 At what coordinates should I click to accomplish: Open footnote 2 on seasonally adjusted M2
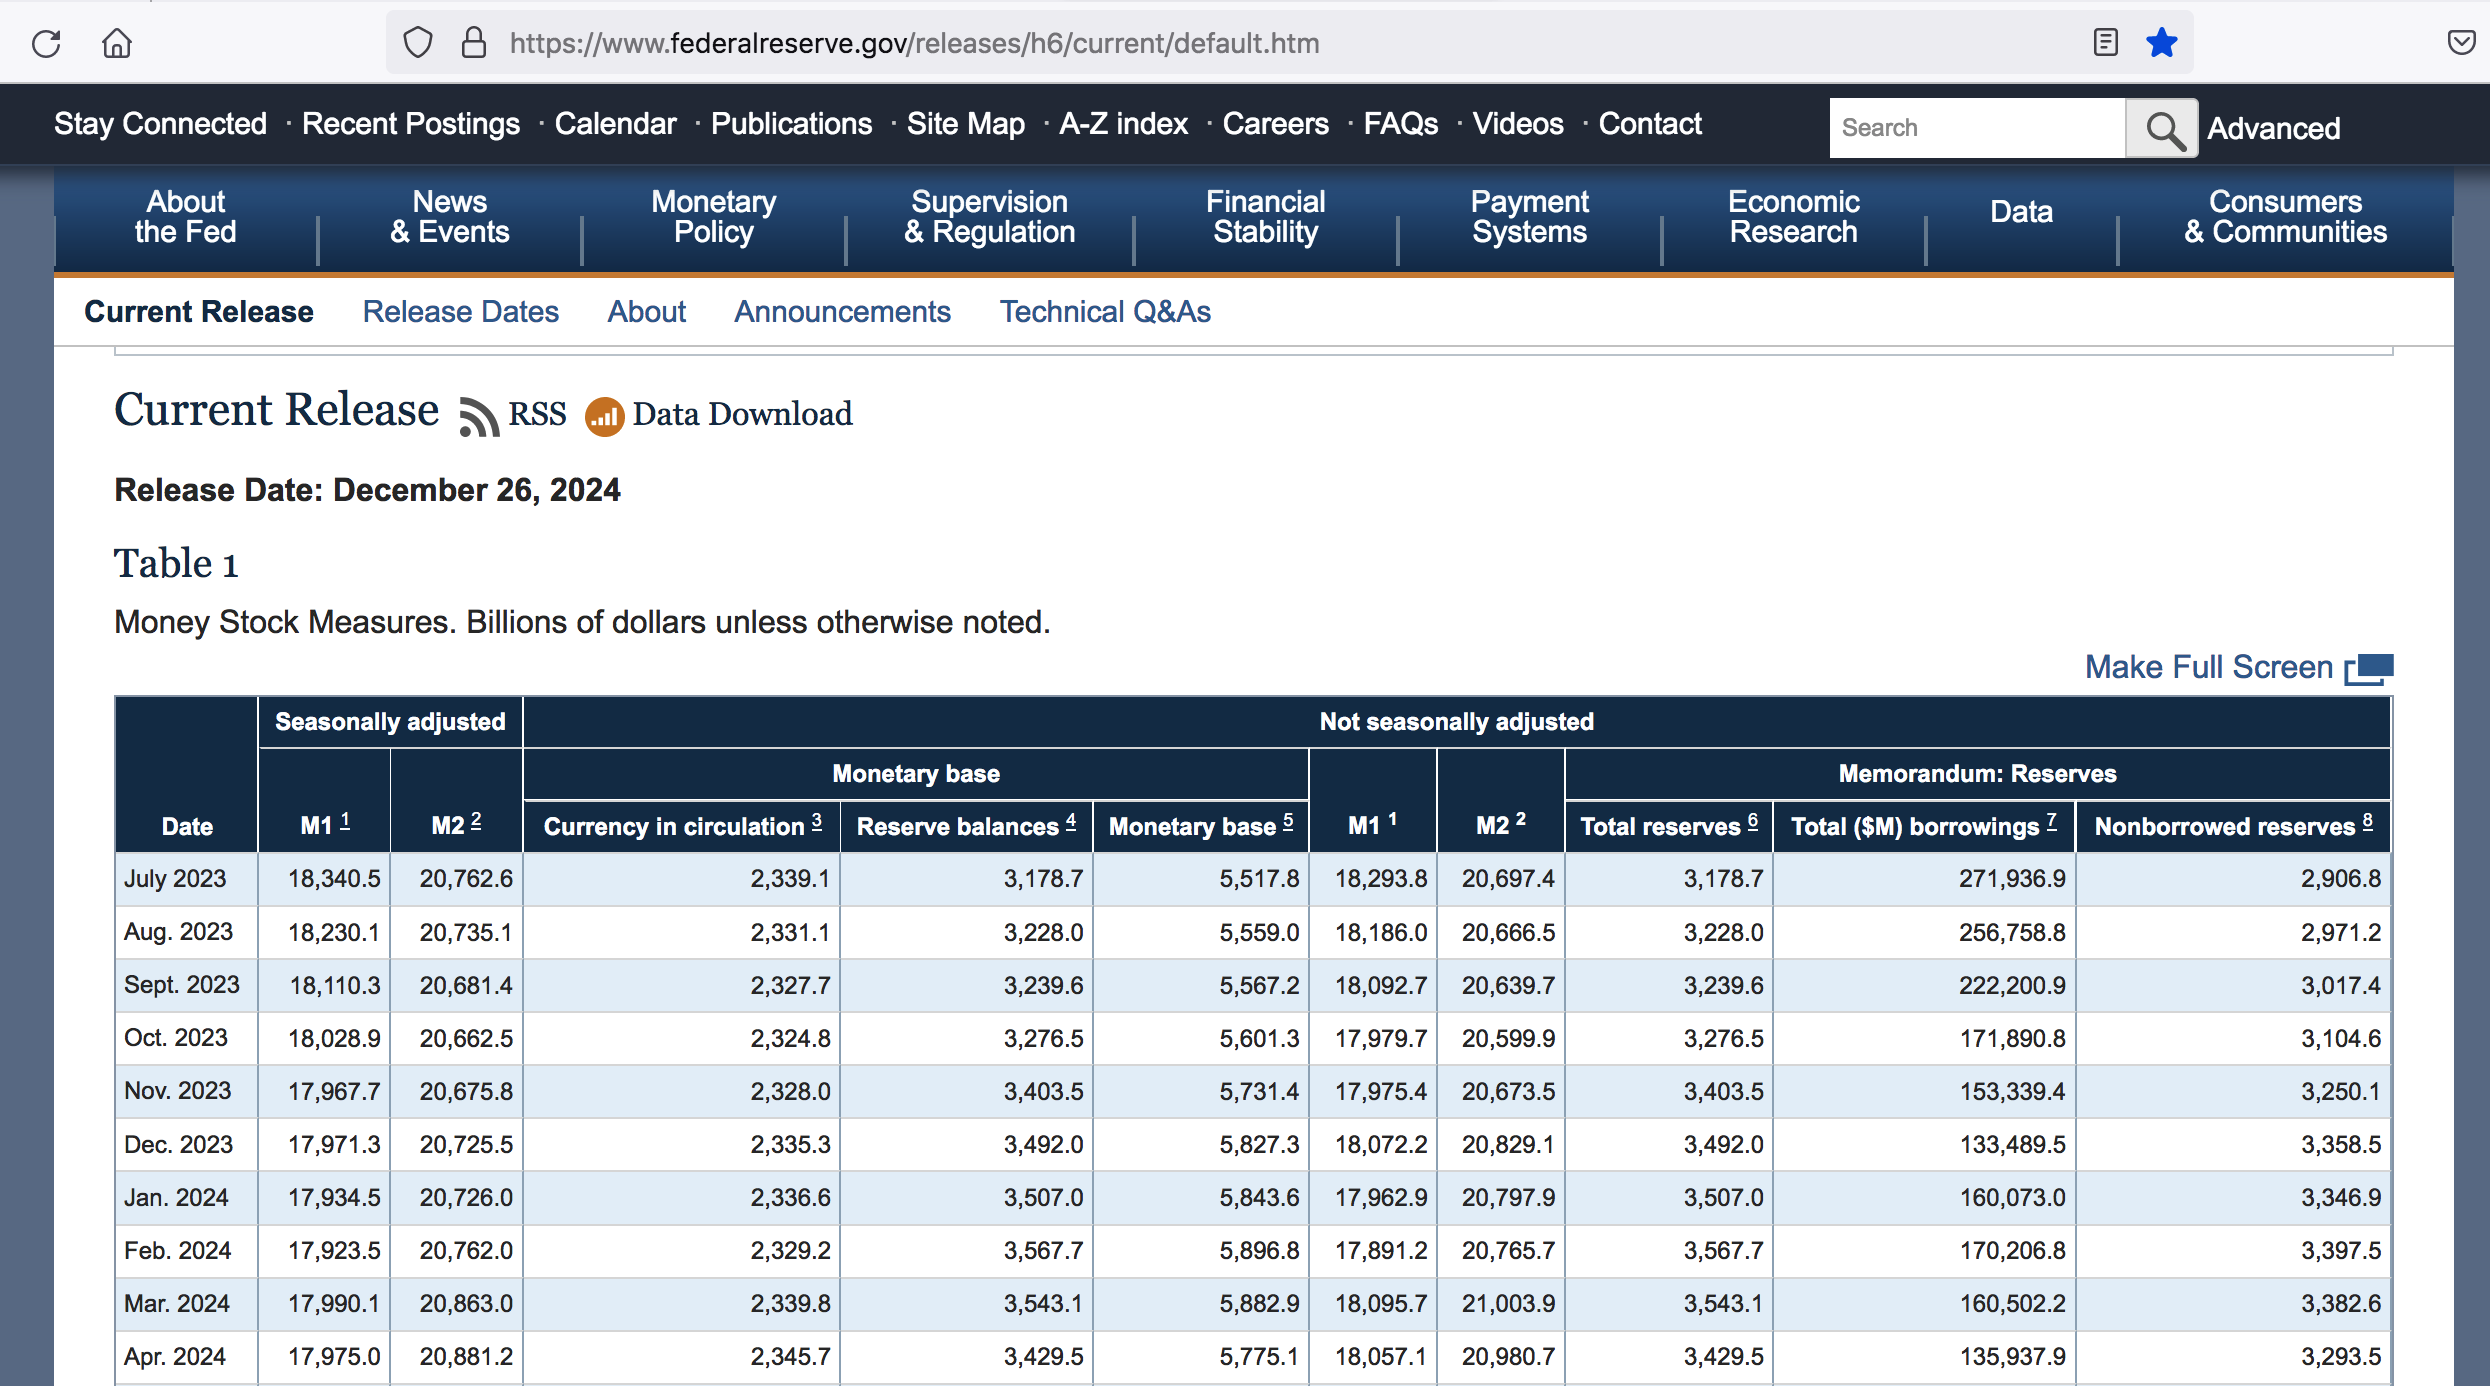coord(476,821)
